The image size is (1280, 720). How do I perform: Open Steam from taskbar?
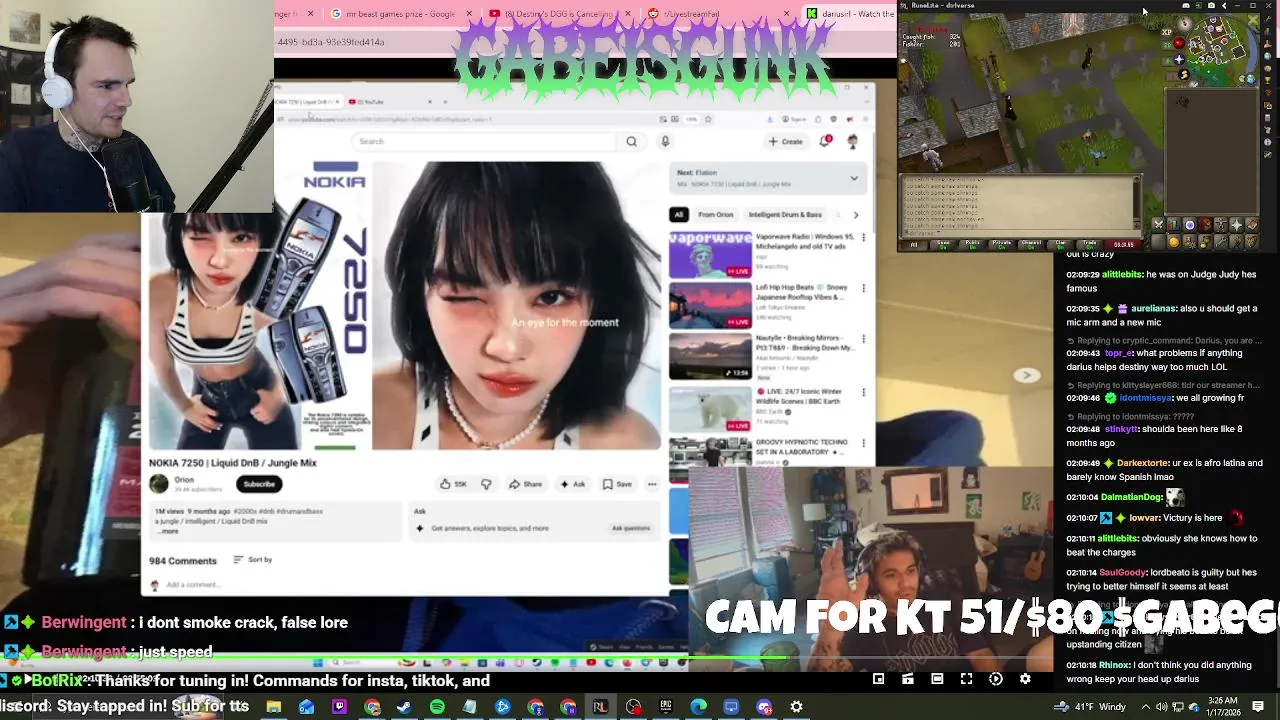point(404,707)
